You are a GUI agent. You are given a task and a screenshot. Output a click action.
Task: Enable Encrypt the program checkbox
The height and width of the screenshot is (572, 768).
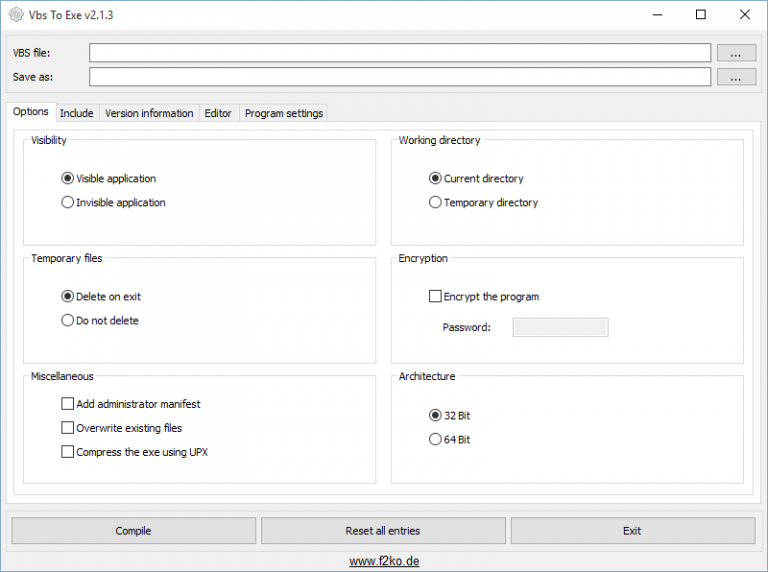436,297
